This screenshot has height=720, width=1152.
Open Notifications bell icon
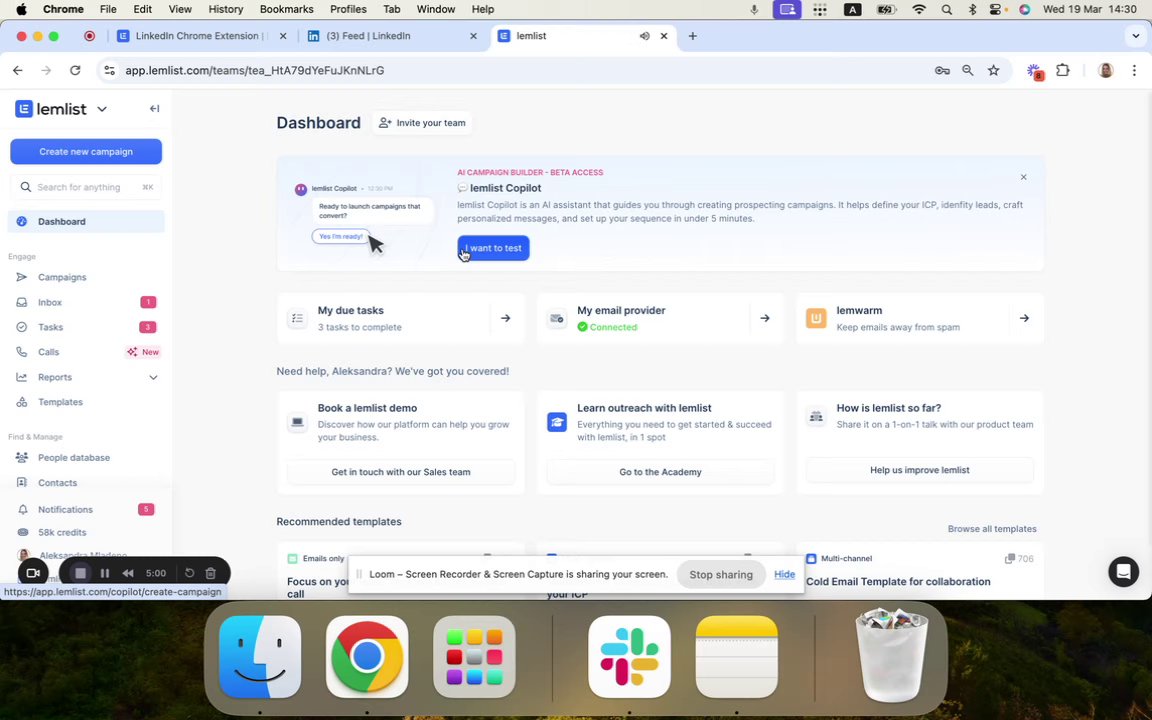click(x=23, y=509)
